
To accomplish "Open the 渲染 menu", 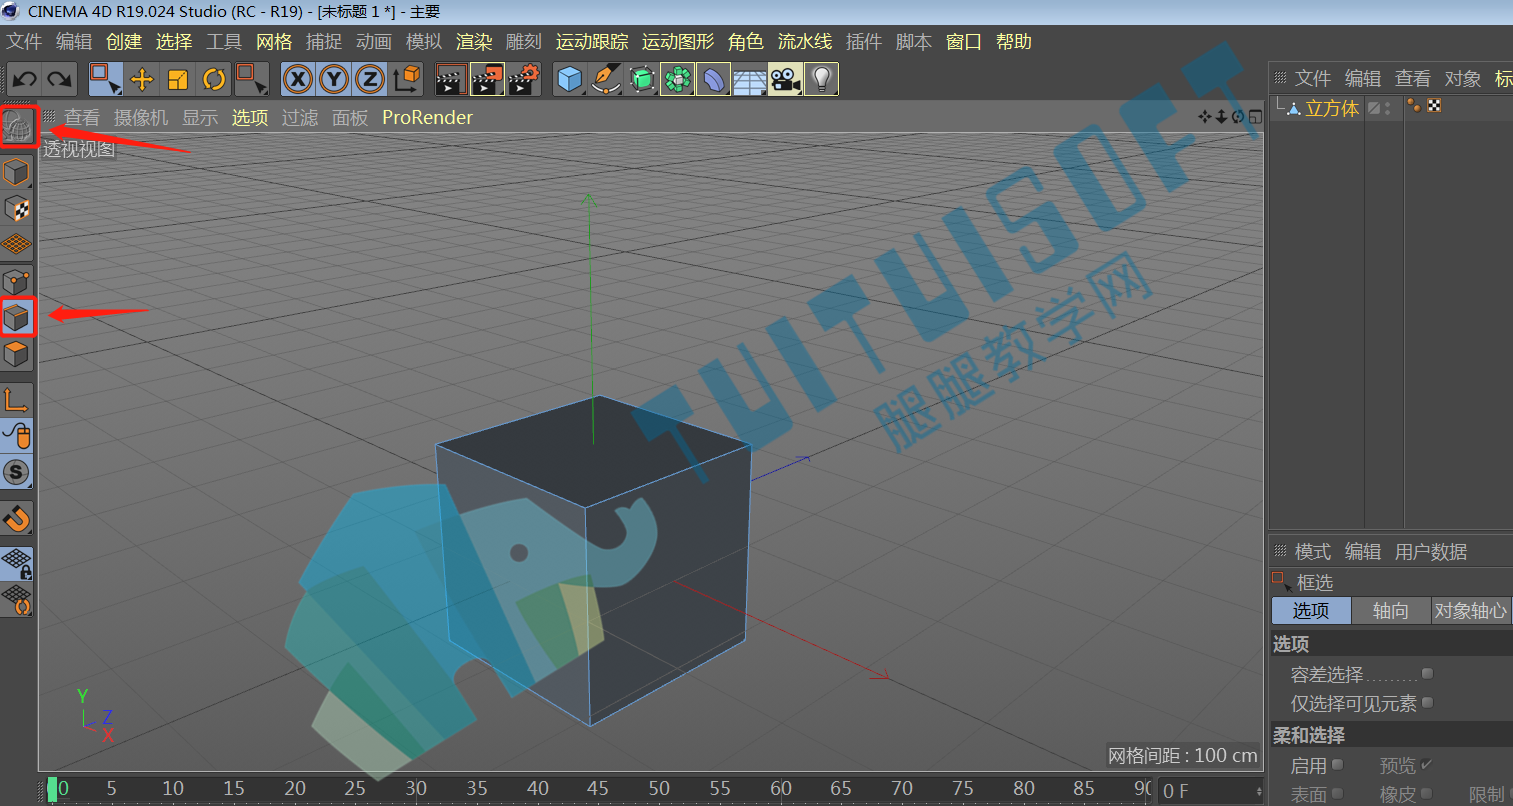I will point(474,42).
